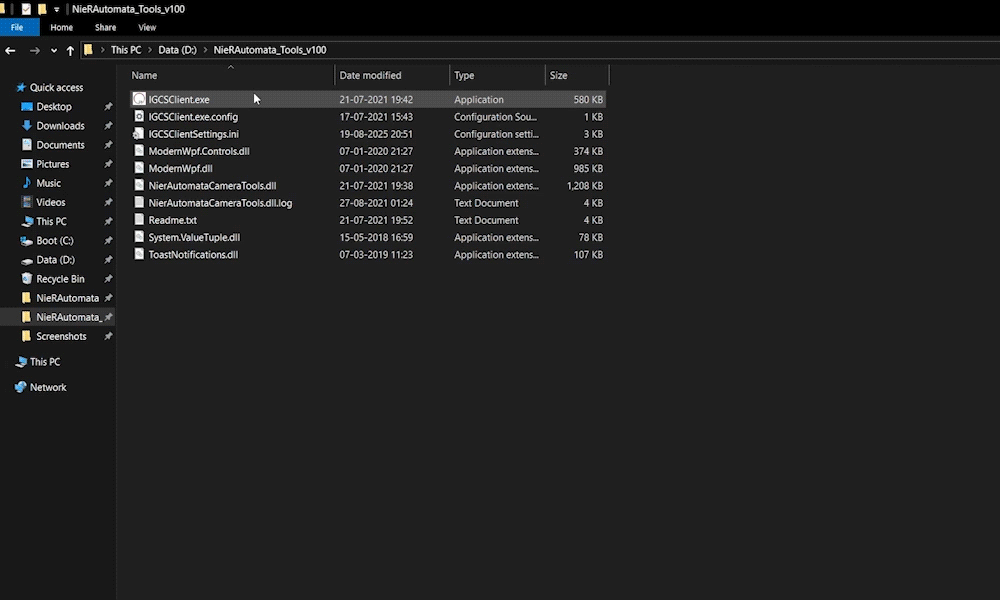Click the NierAutomataCameraTools.dll.log file icon

click(x=139, y=203)
